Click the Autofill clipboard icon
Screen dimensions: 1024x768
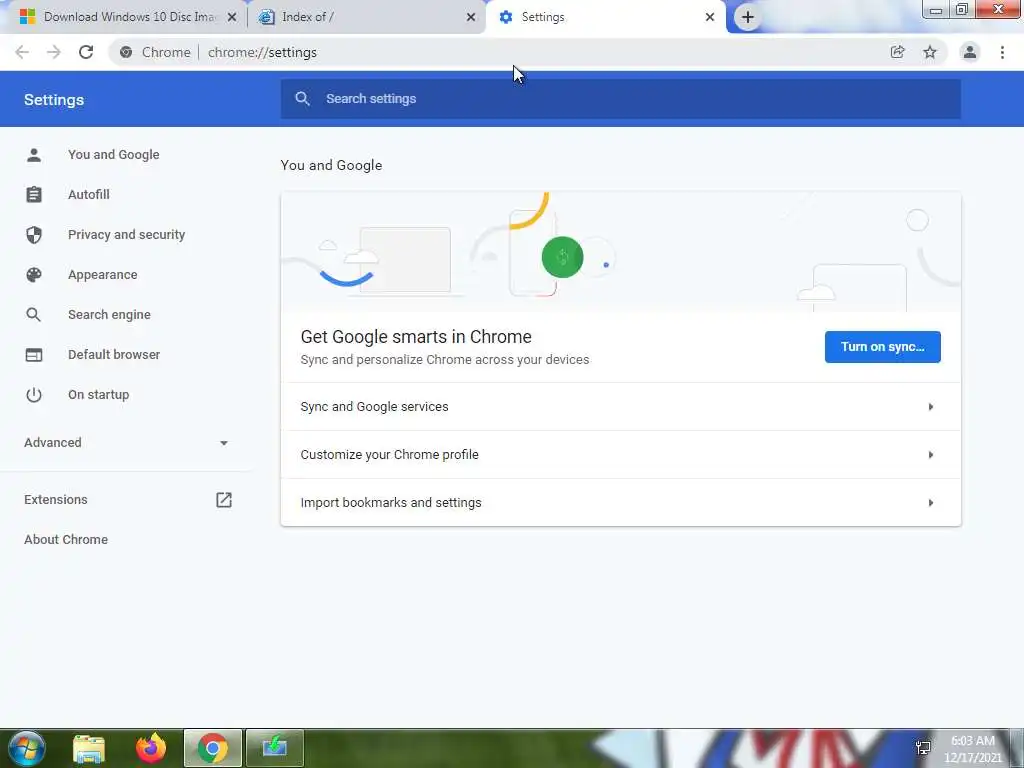(x=34, y=195)
